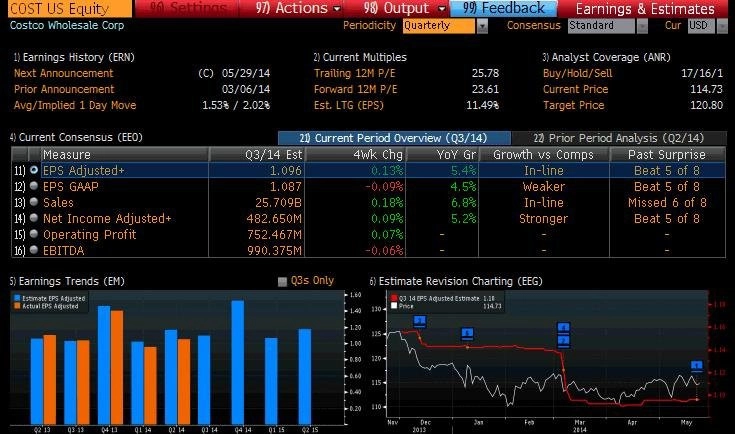Screen dimensions: 735x434
Task: Select the Net Income Adjusted+ radio button
Action: [34, 218]
